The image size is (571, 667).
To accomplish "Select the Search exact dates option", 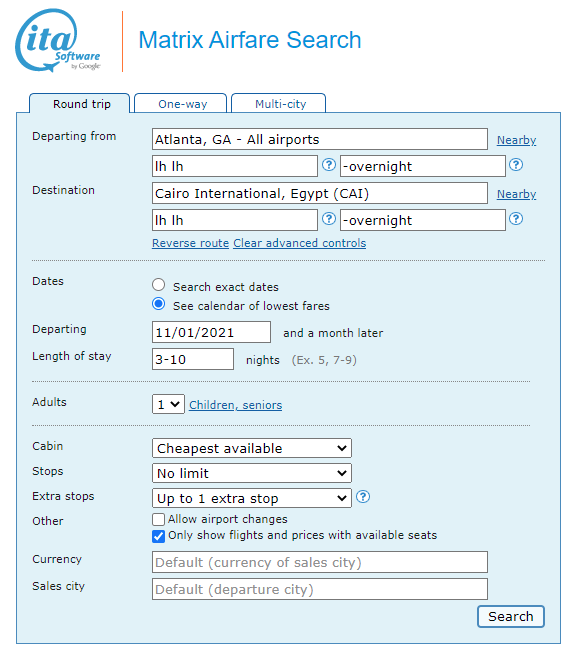I will tap(159, 285).
